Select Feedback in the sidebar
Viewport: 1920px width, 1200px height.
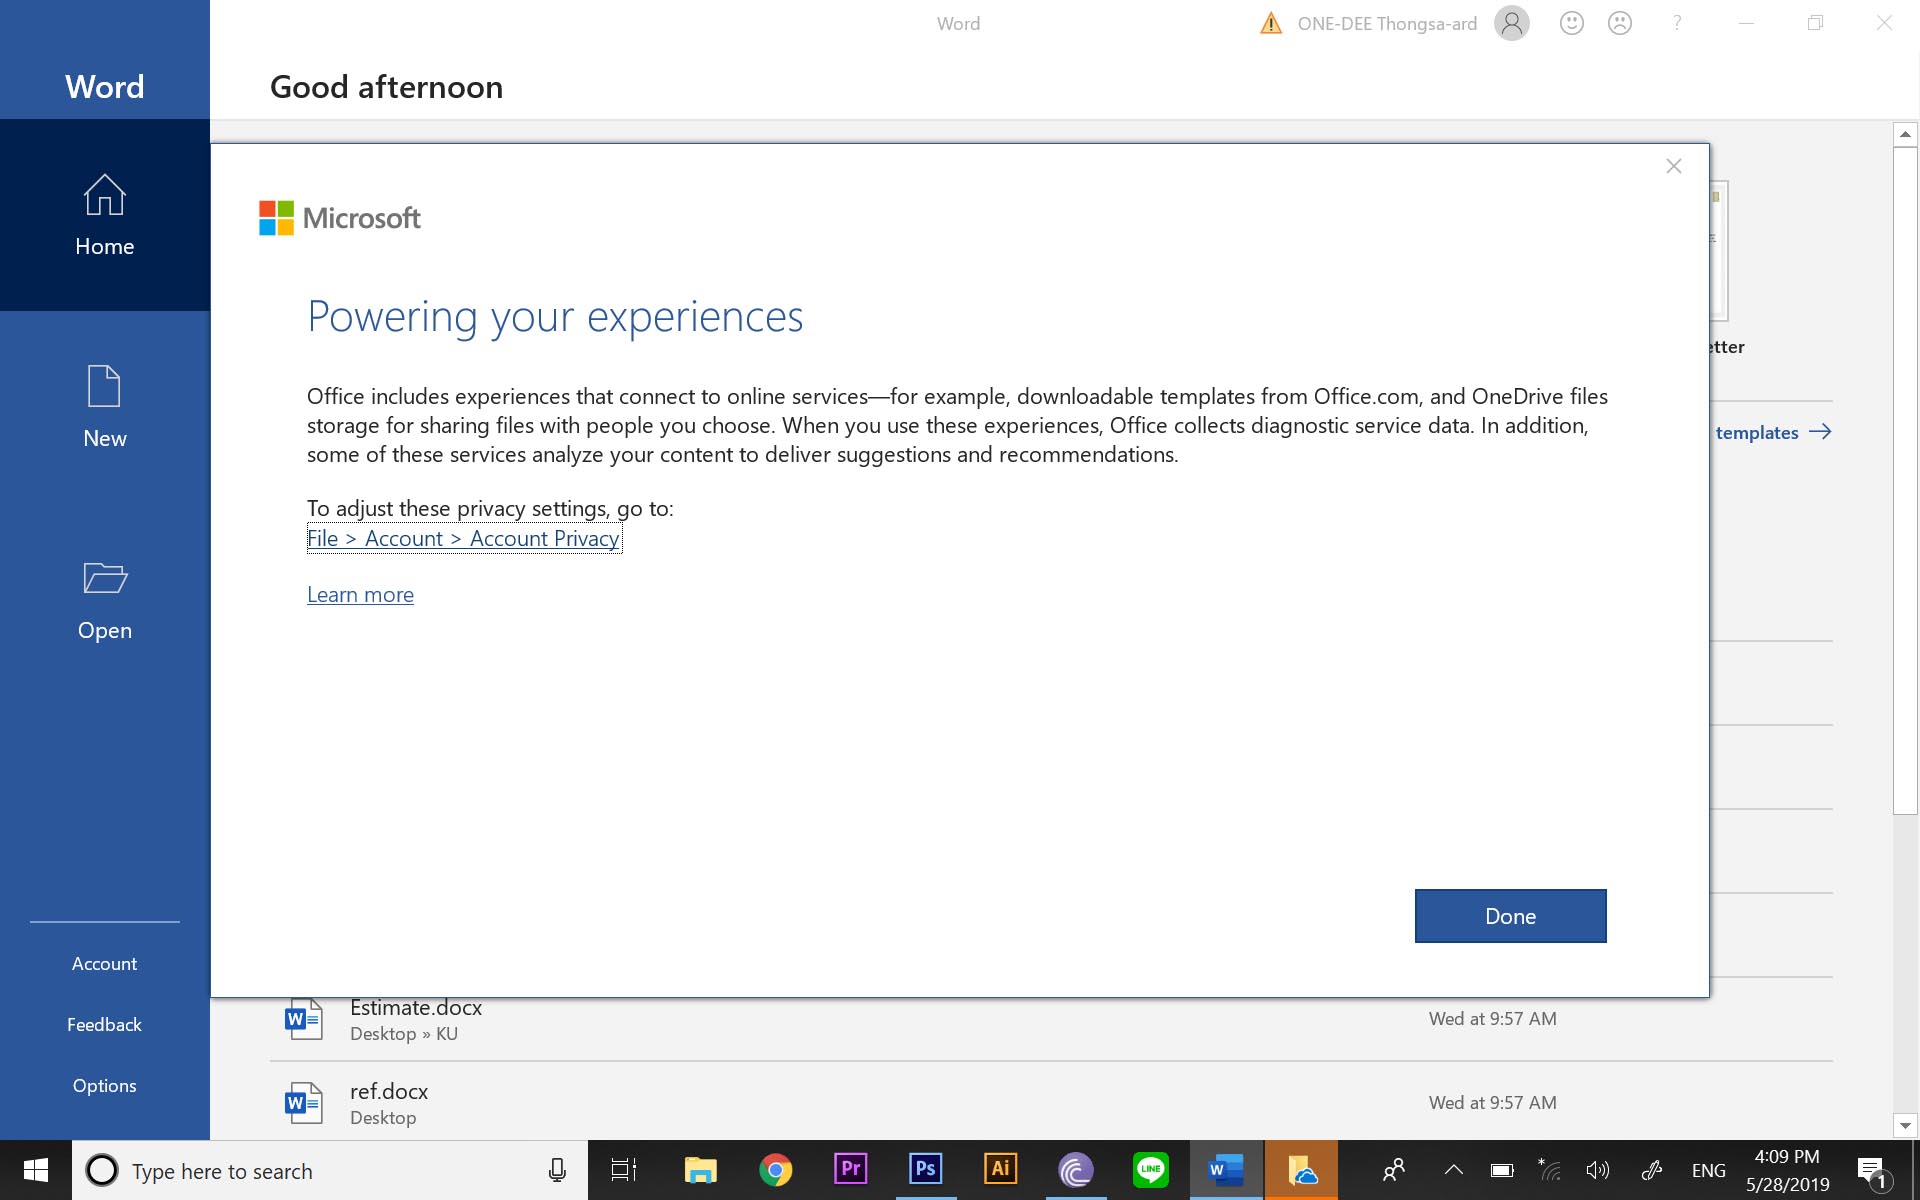coord(104,1024)
